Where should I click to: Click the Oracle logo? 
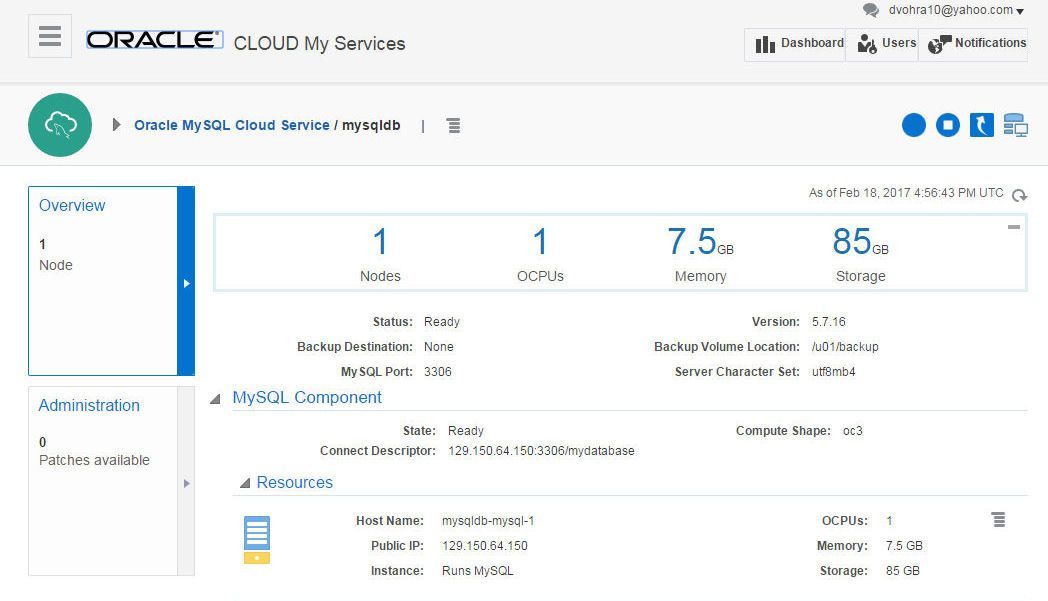coord(154,40)
